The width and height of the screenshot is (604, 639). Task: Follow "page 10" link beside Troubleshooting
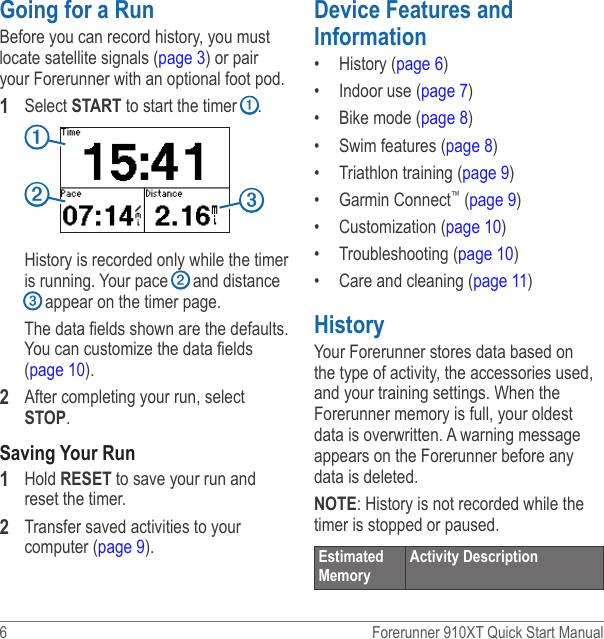pos(485,254)
